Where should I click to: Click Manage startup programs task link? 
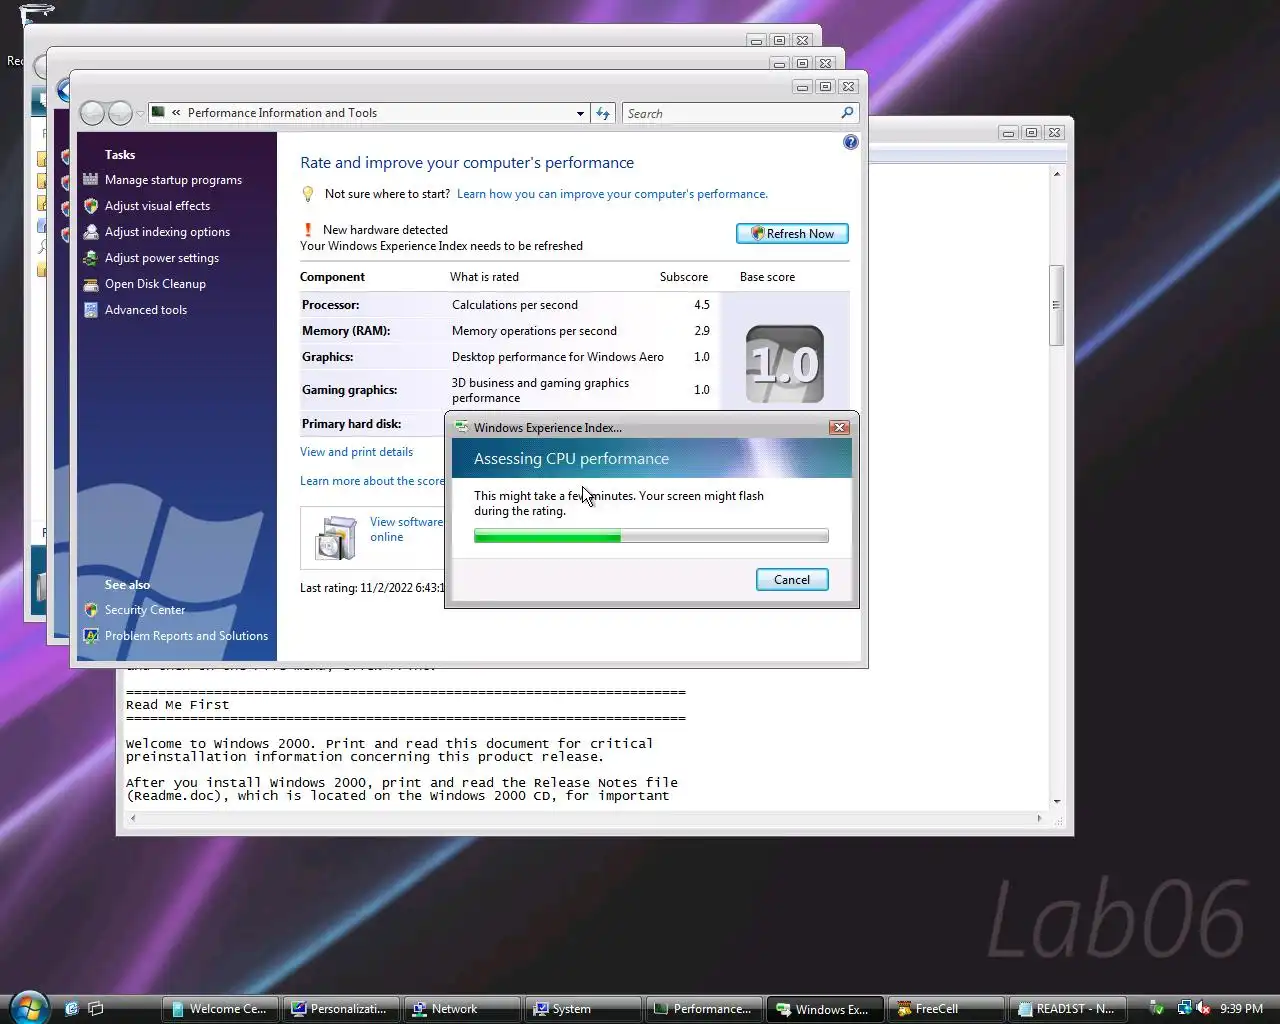pyautogui.click(x=173, y=180)
